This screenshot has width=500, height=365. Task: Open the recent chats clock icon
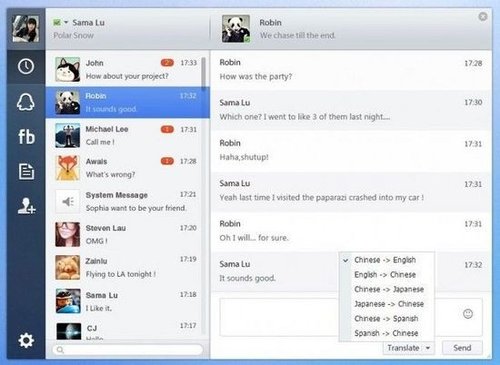26,67
